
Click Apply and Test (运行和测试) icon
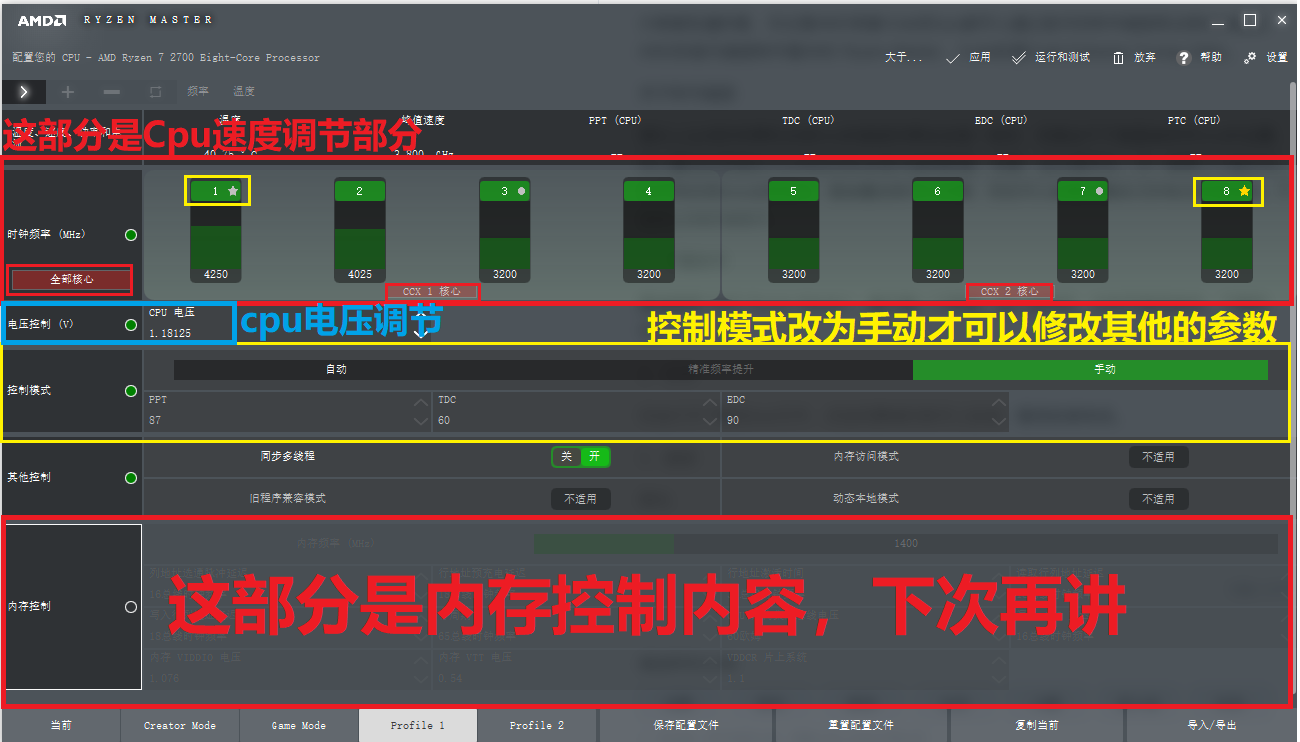[1019, 58]
